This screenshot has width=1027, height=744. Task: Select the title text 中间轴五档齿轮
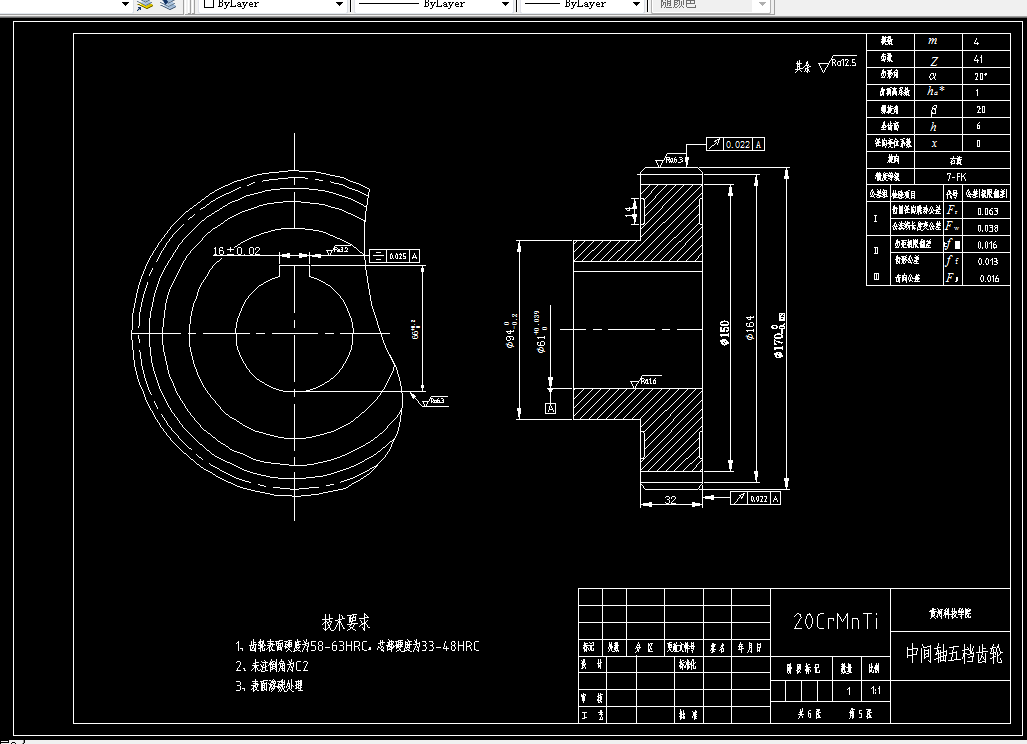(x=954, y=654)
